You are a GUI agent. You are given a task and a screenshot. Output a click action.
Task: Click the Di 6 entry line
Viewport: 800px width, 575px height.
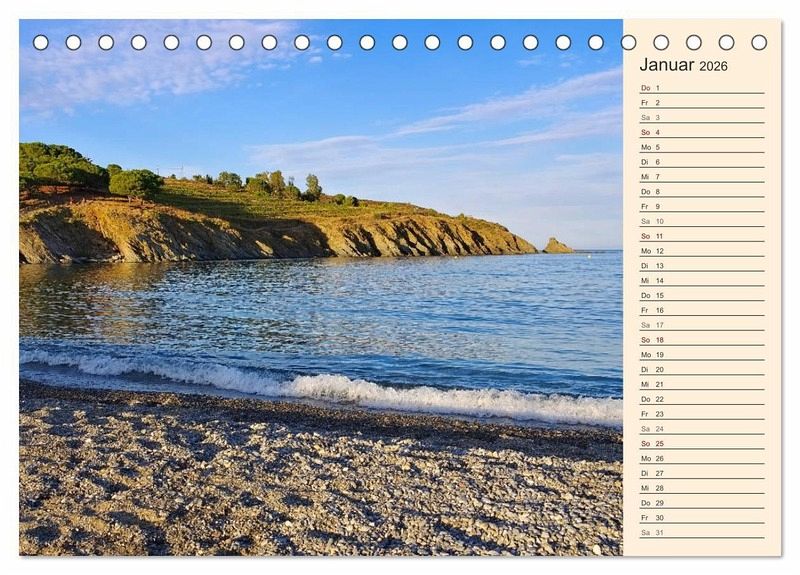pyautogui.click(x=701, y=162)
